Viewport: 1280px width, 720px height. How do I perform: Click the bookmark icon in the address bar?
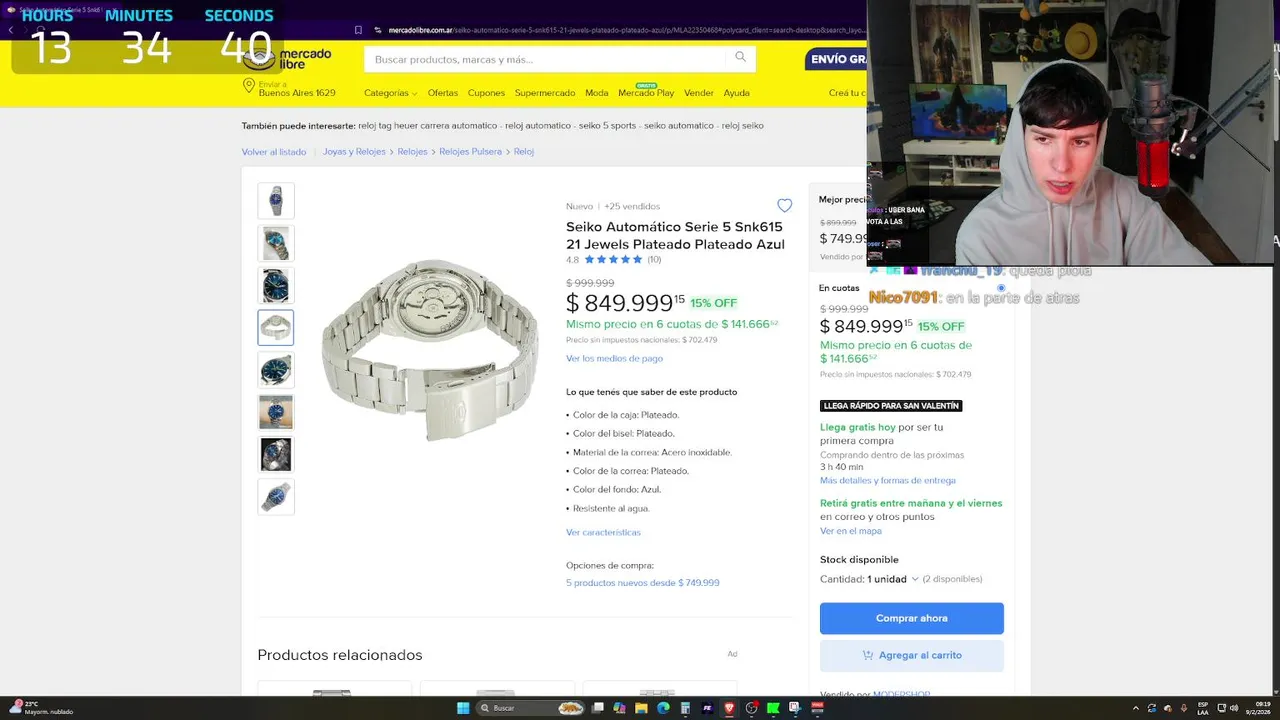(358, 30)
